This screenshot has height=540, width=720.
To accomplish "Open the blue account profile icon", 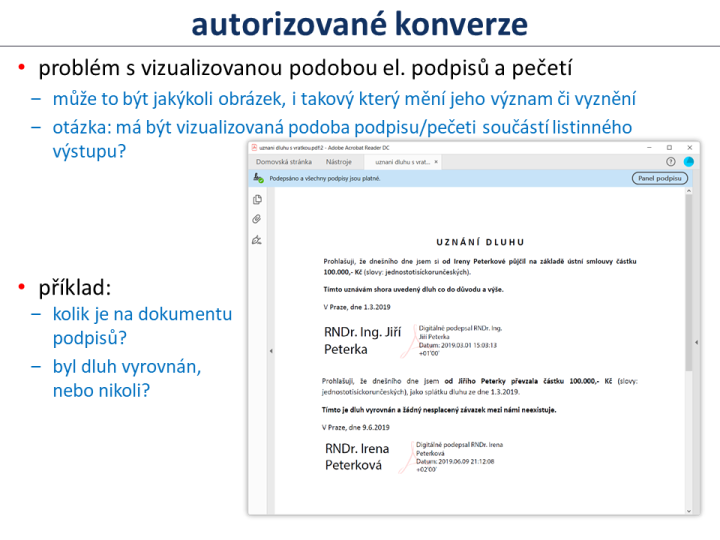I will (688, 162).
